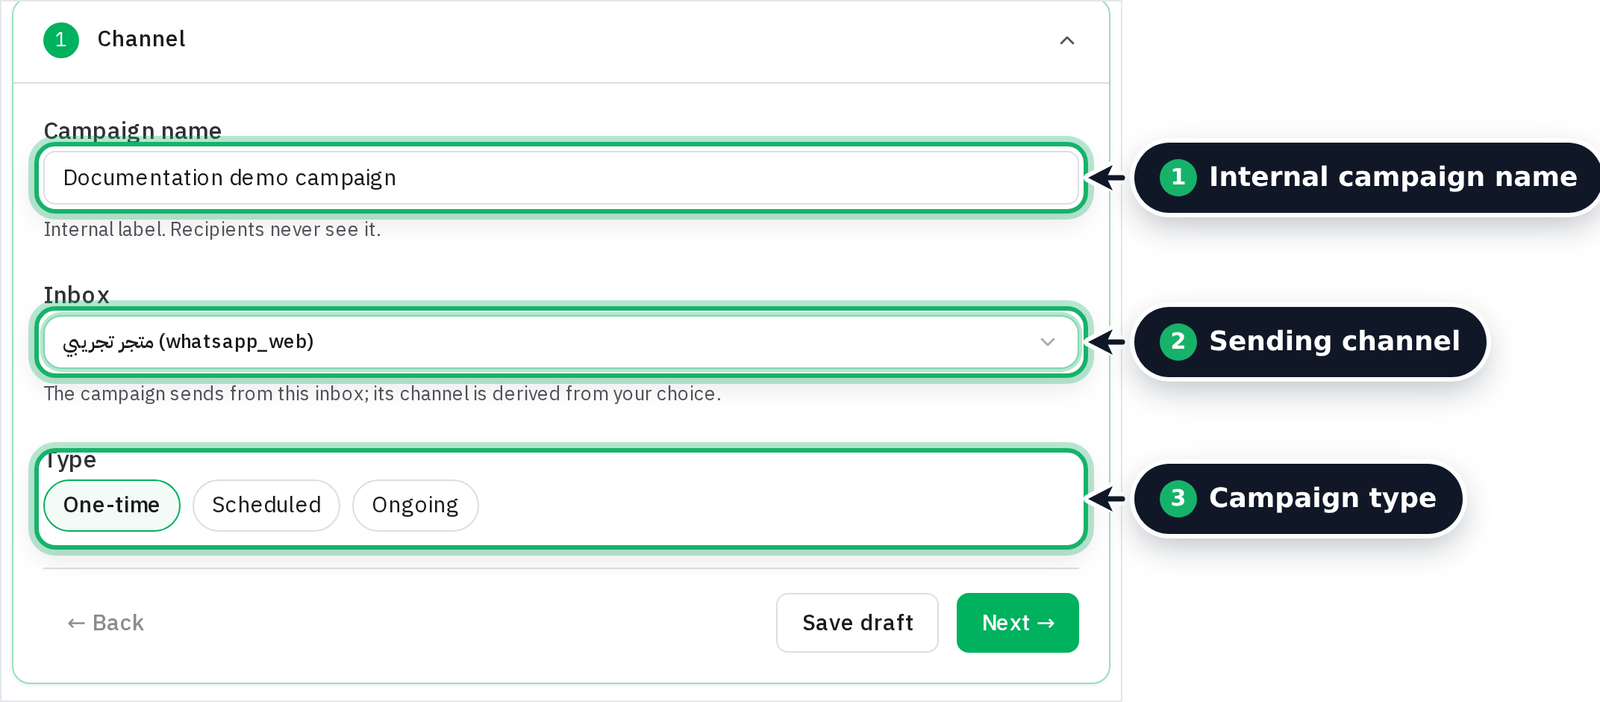
Task: Click the Channel section header title
Action: point(141,39)
